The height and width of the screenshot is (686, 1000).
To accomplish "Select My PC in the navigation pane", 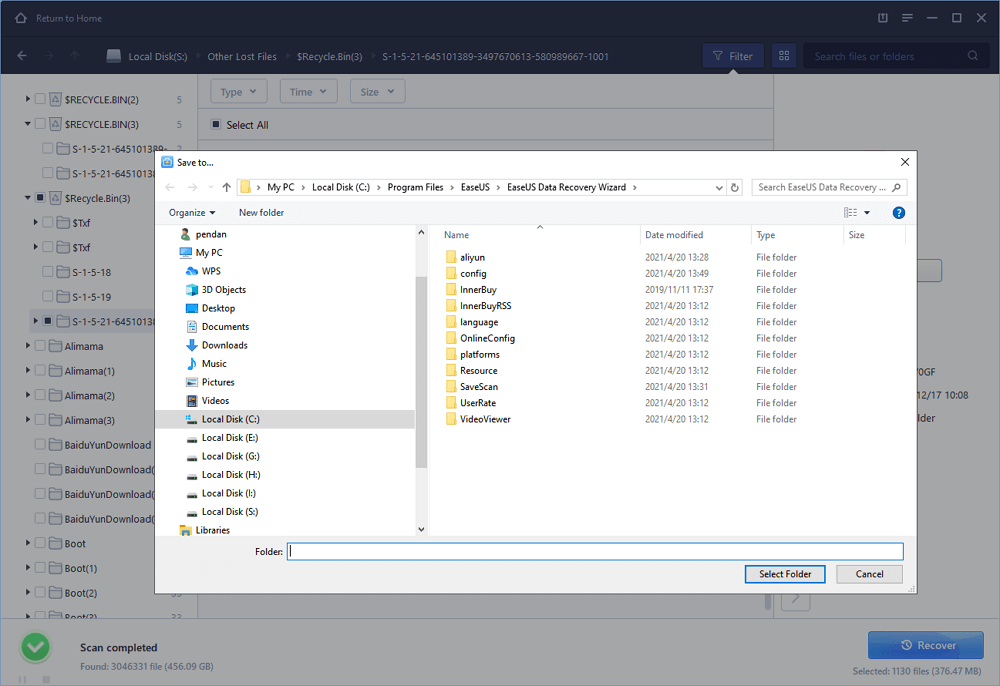I will coord(209,252).
